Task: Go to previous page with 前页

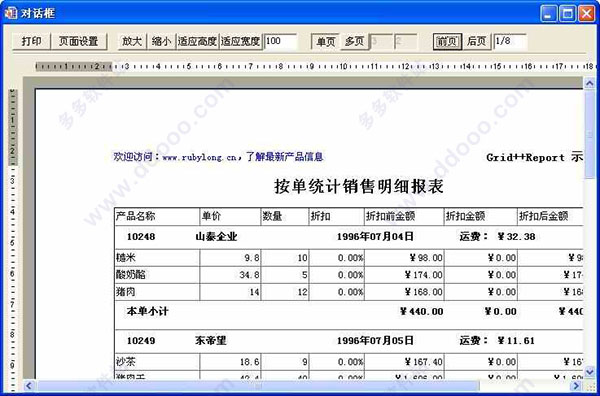Action: pyautogui.click(x=447, y=41)
